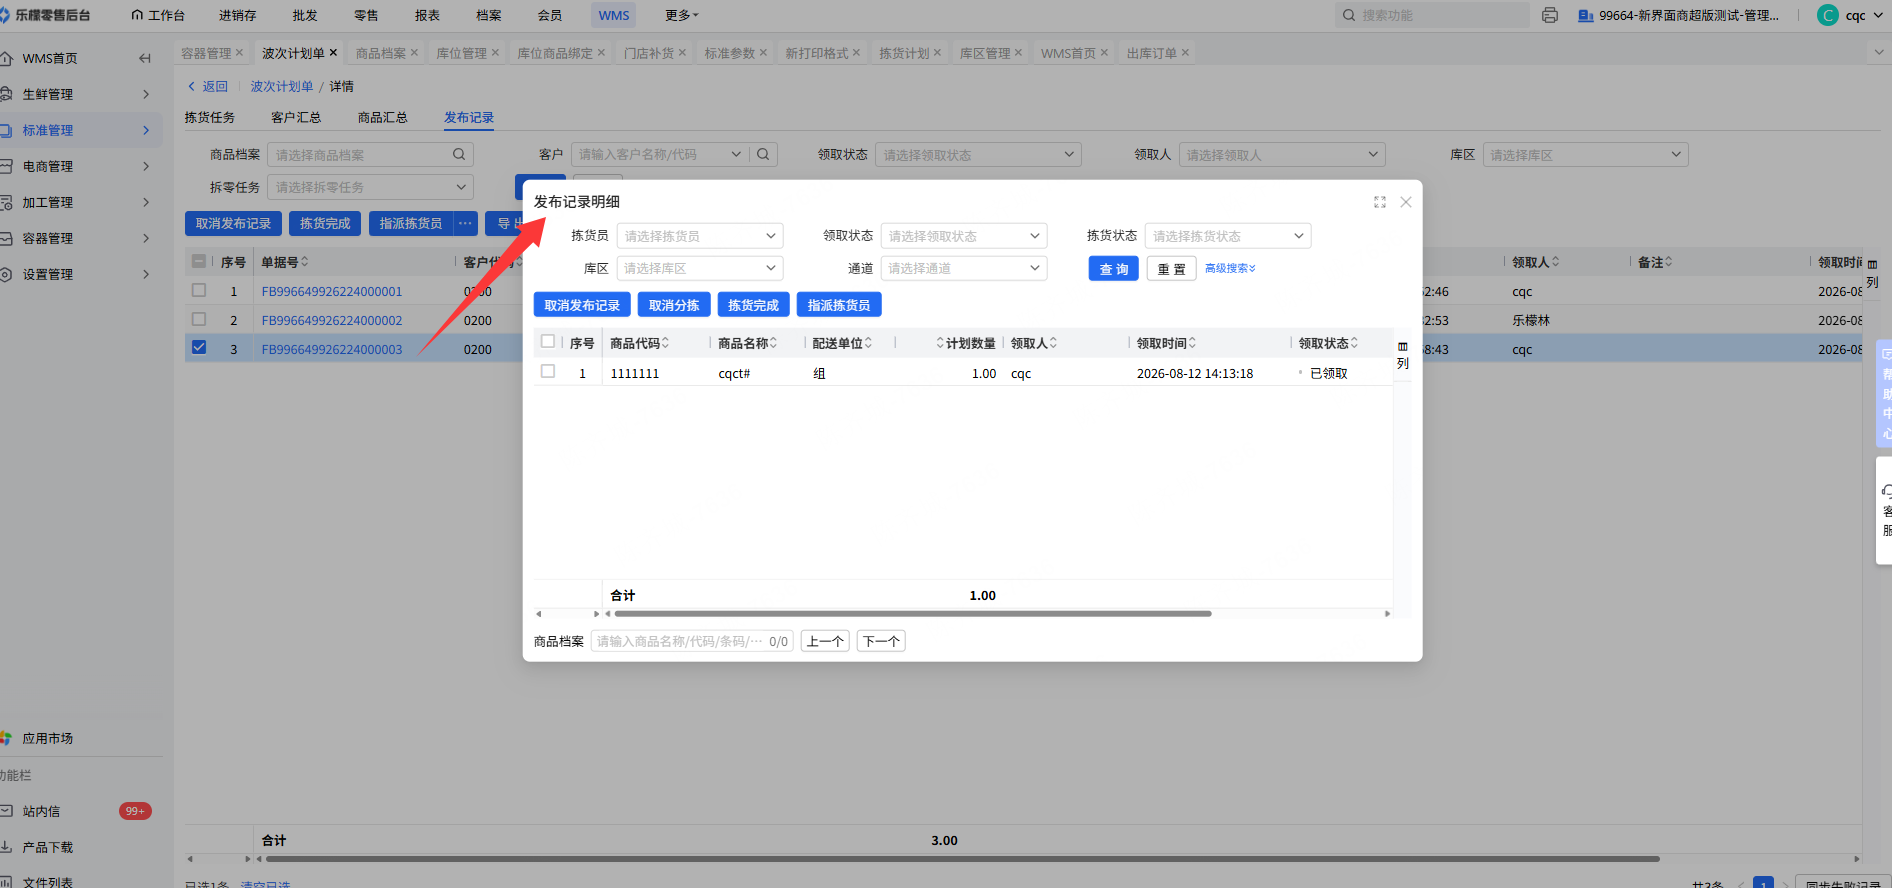
Task: Click the 客户 search magnifier button
Action: [763, 154]
